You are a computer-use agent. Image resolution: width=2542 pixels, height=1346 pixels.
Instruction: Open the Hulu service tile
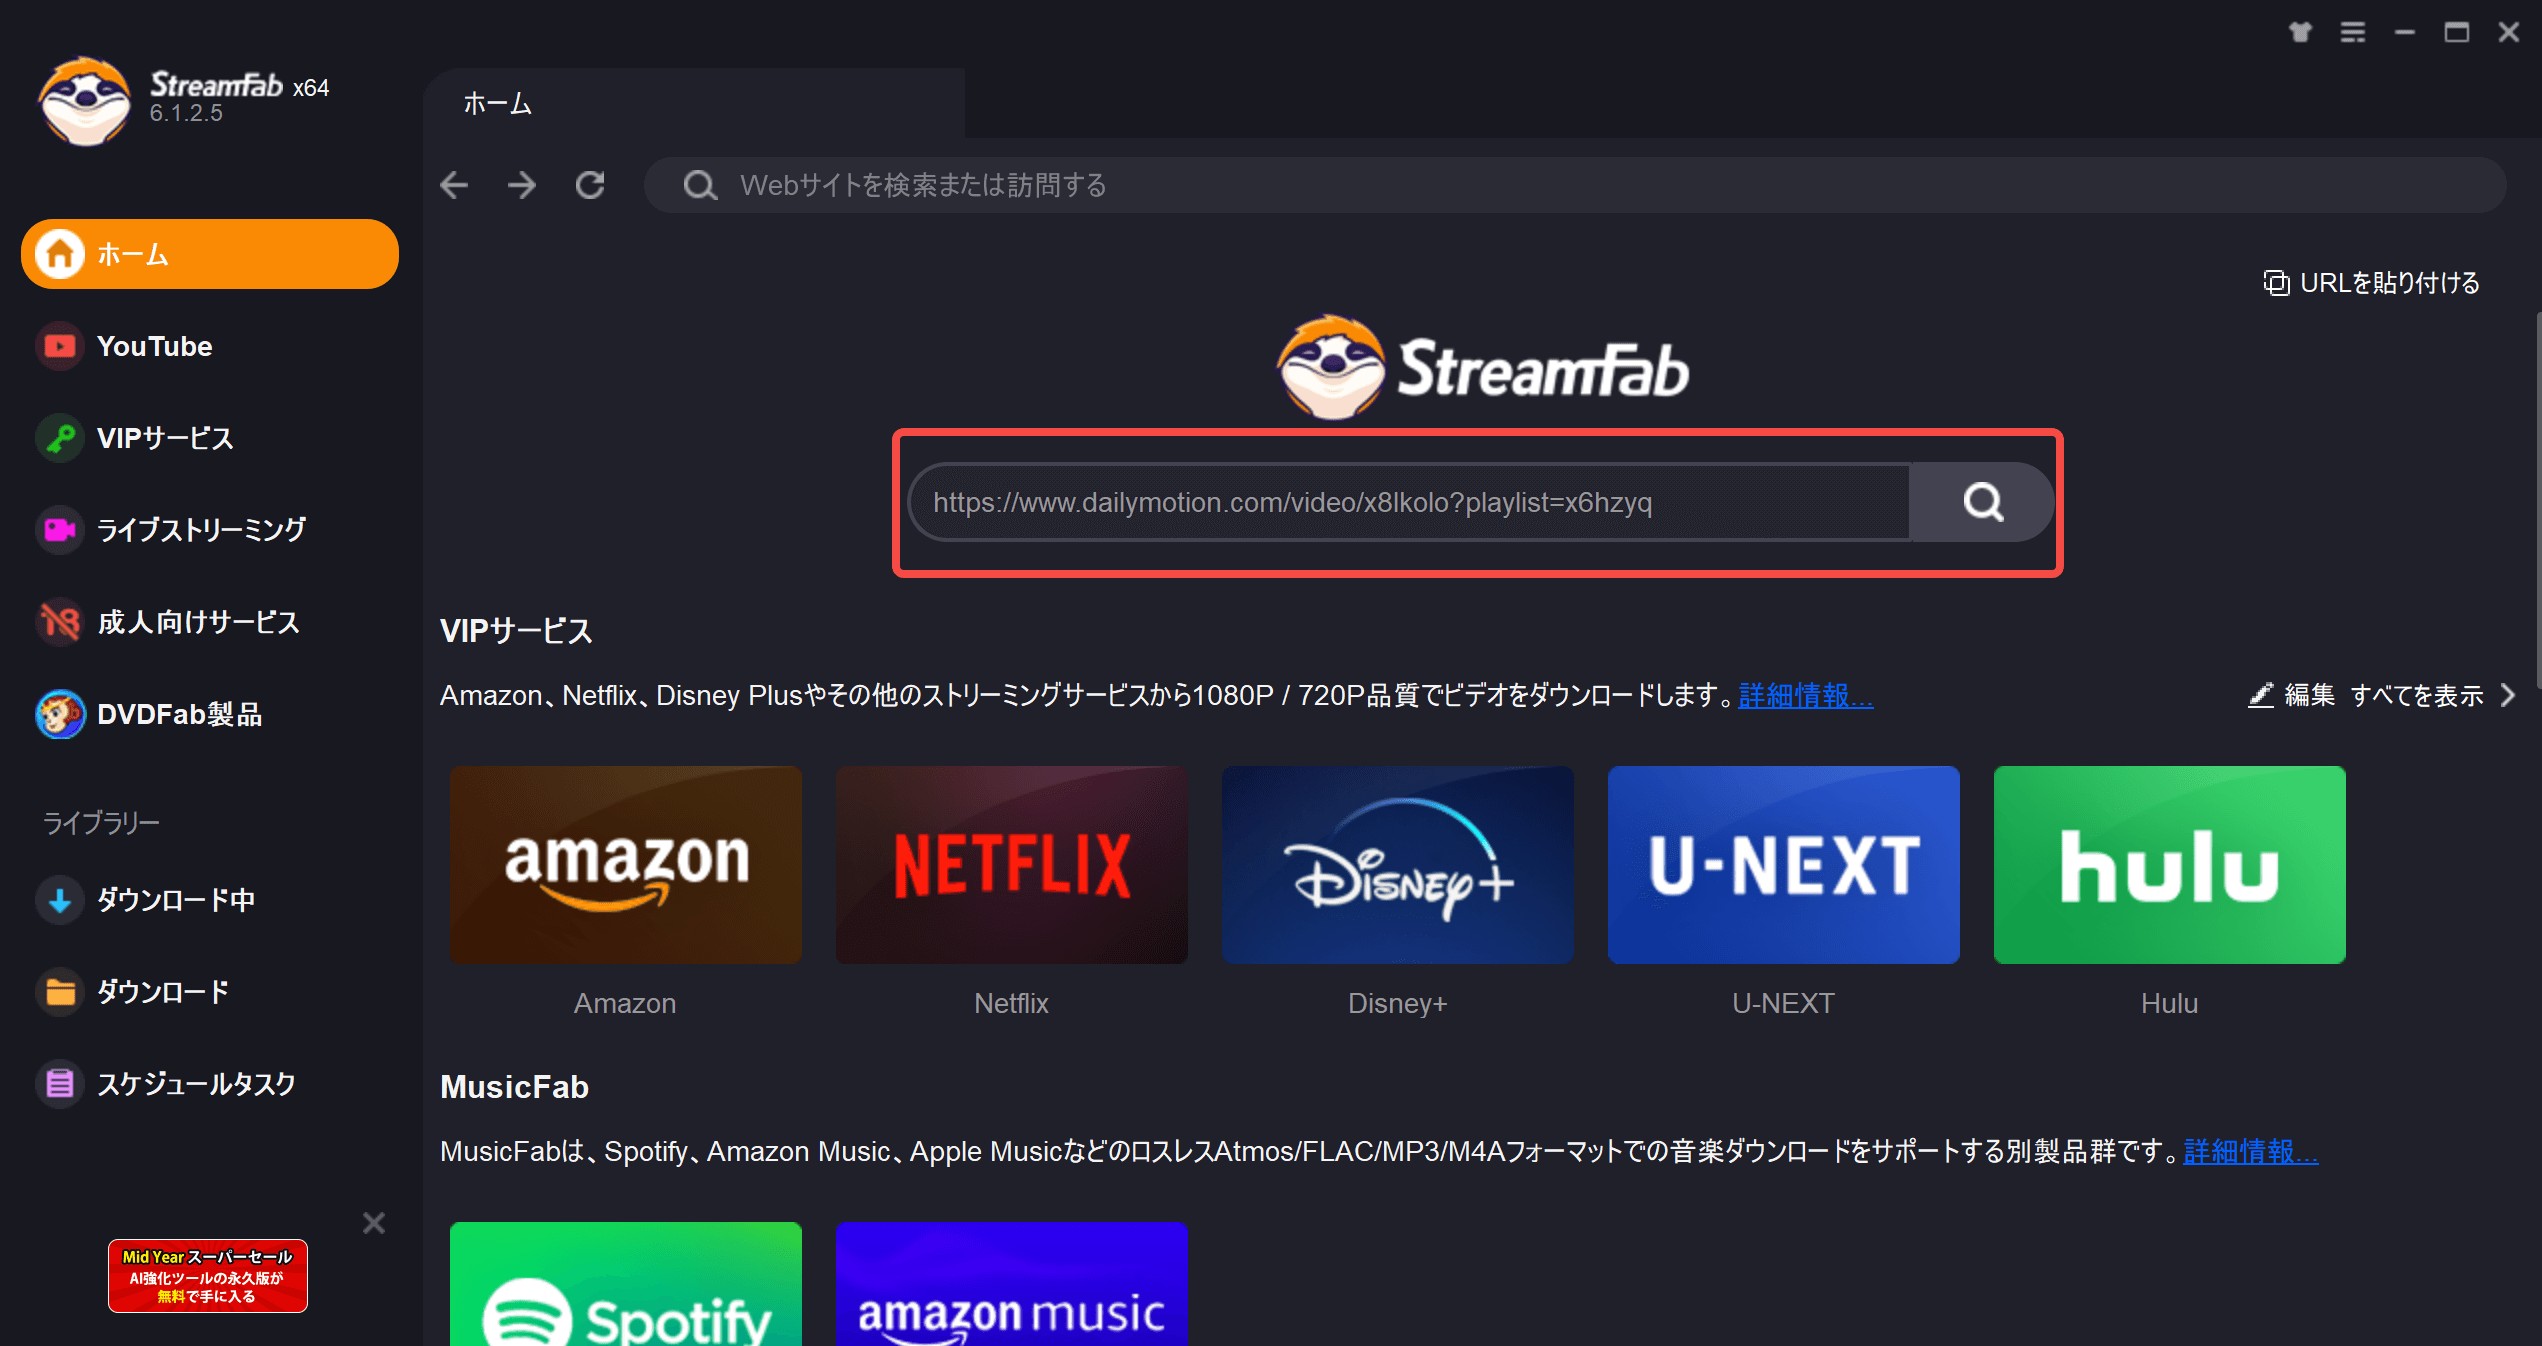point(2169,865)
